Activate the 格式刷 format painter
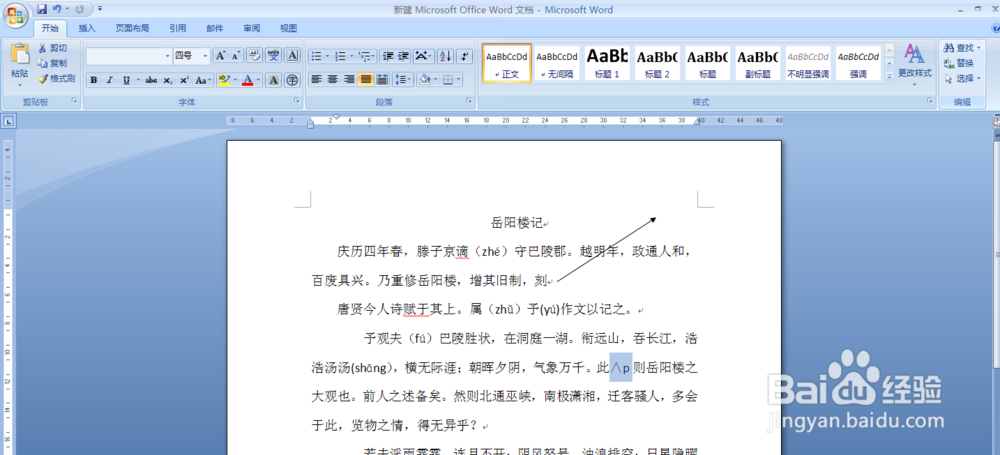The image size is (1000, 455). [56, 78]
